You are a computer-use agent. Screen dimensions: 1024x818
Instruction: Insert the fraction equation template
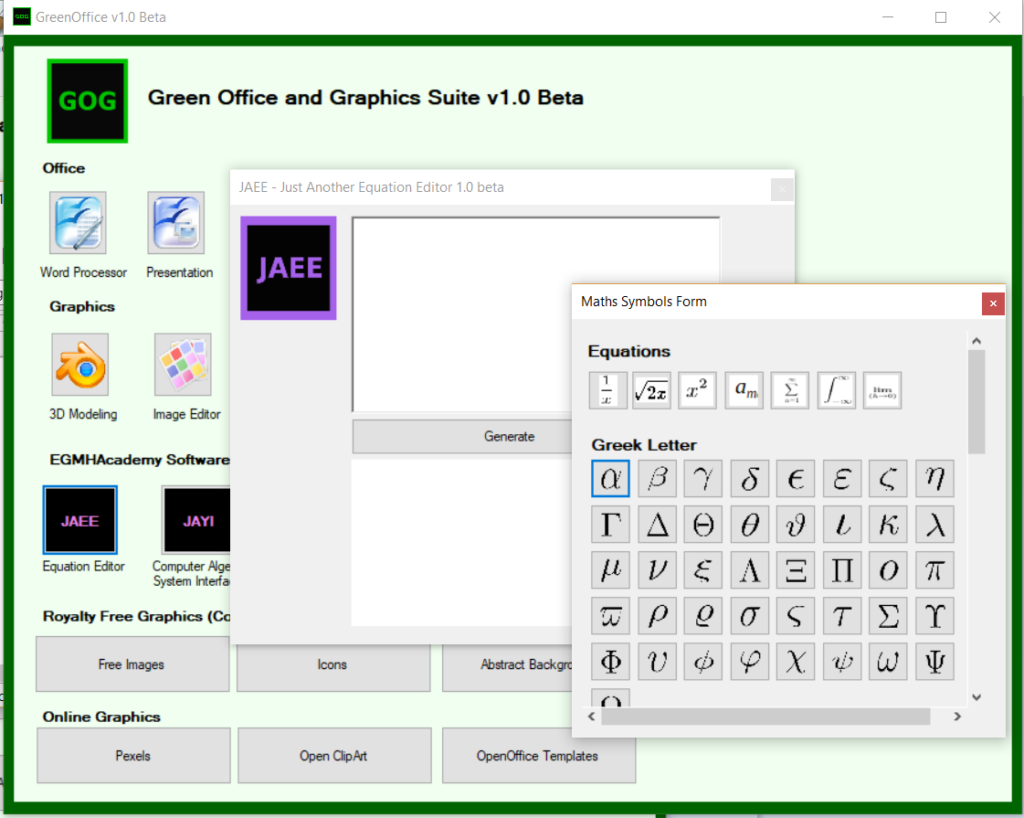point(607,390)
